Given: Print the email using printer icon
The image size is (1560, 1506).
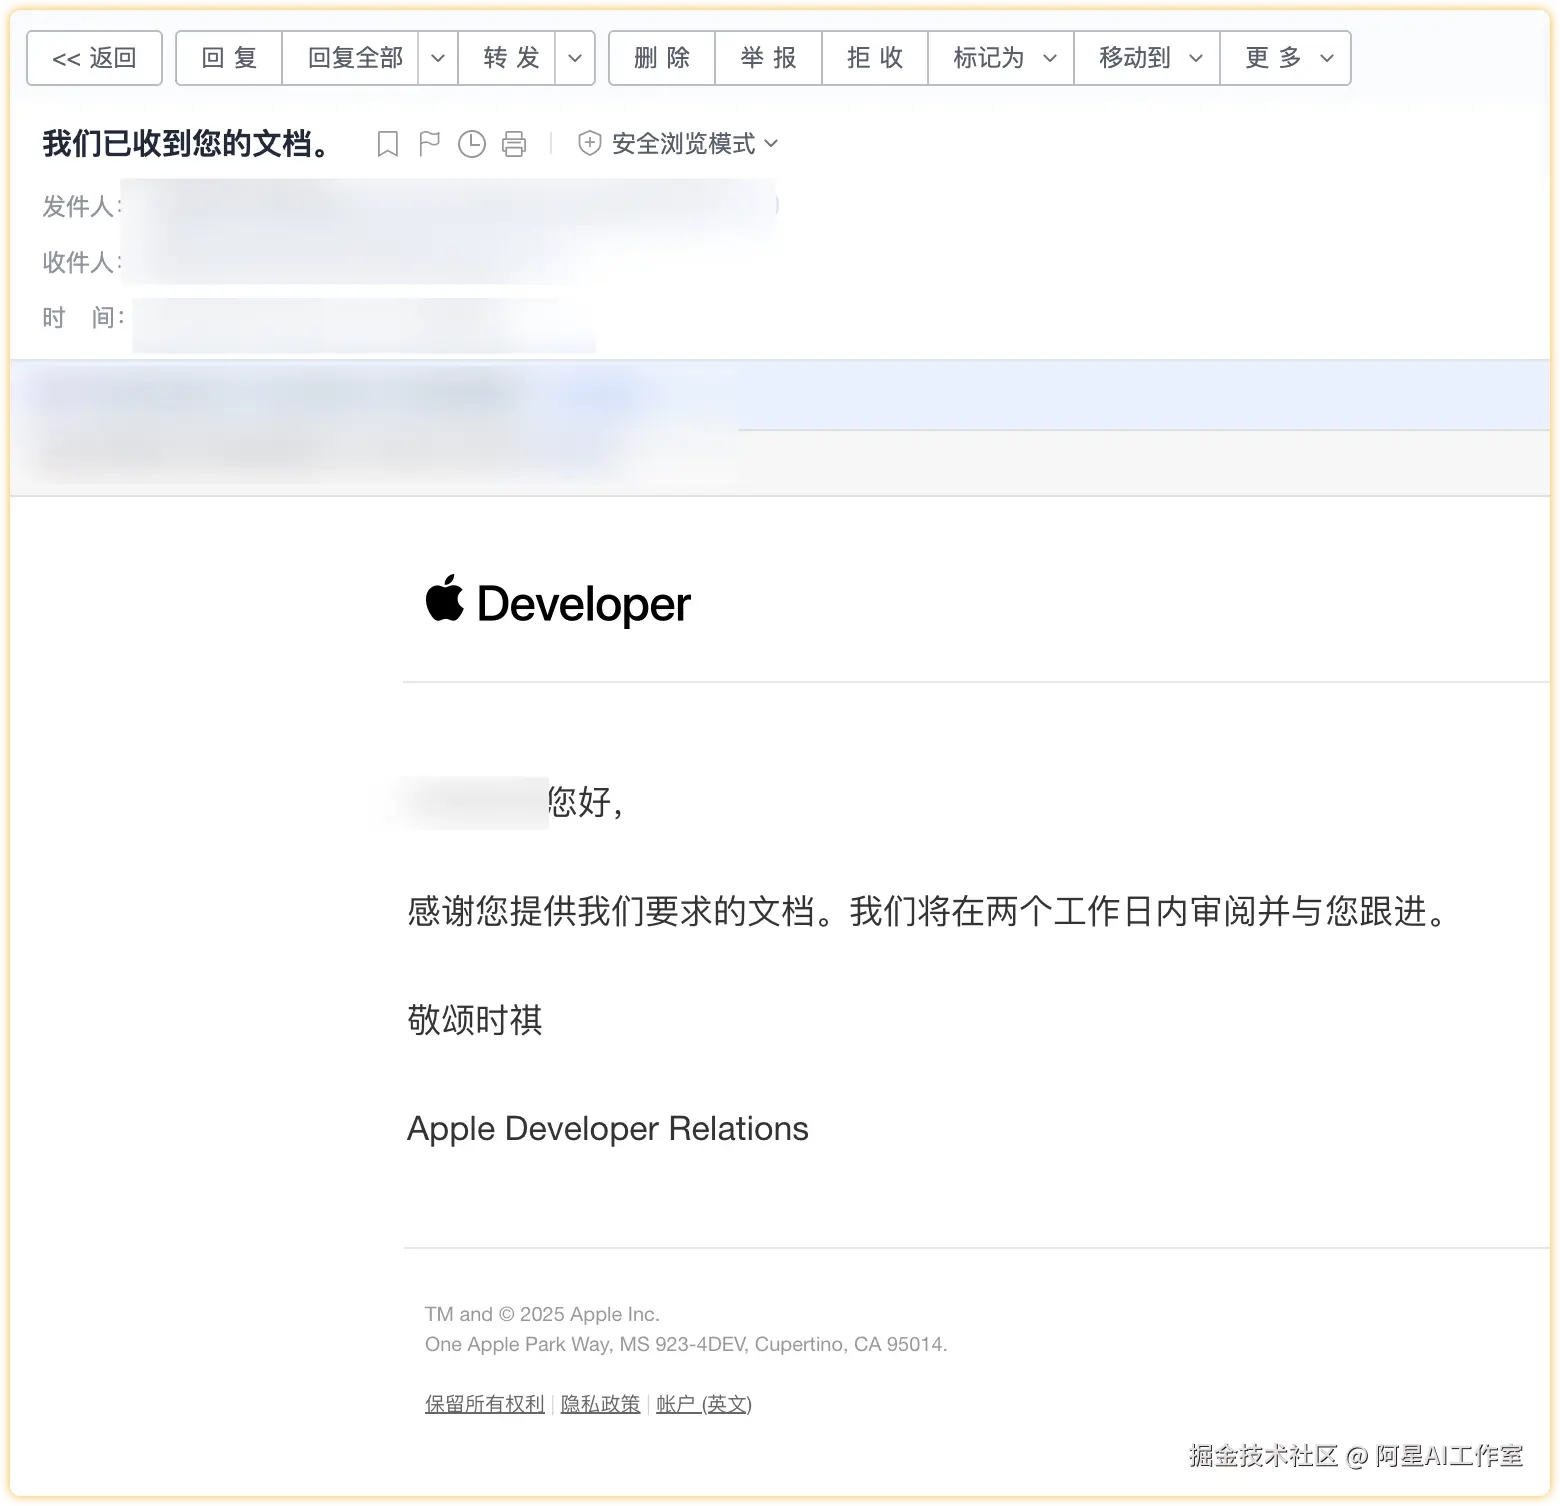Looking at the screenshot, I should coord(514,144).
